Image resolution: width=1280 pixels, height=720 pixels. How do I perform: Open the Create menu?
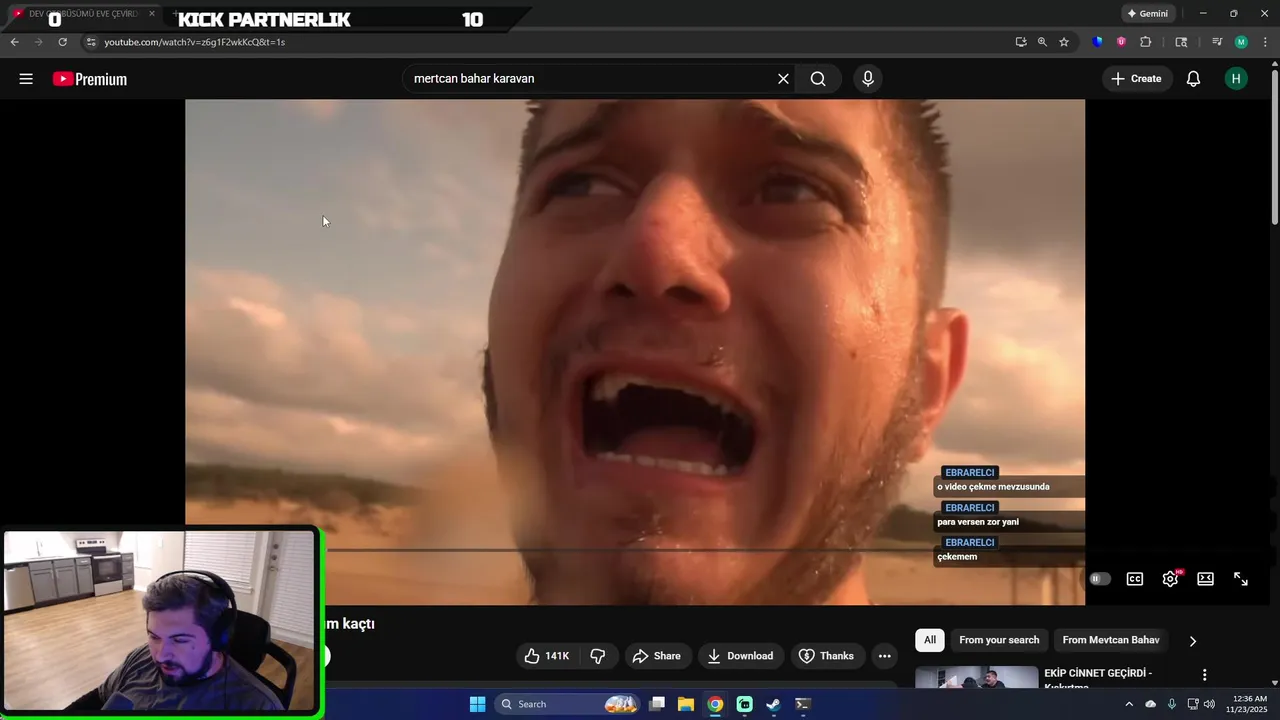point(1136,79)
